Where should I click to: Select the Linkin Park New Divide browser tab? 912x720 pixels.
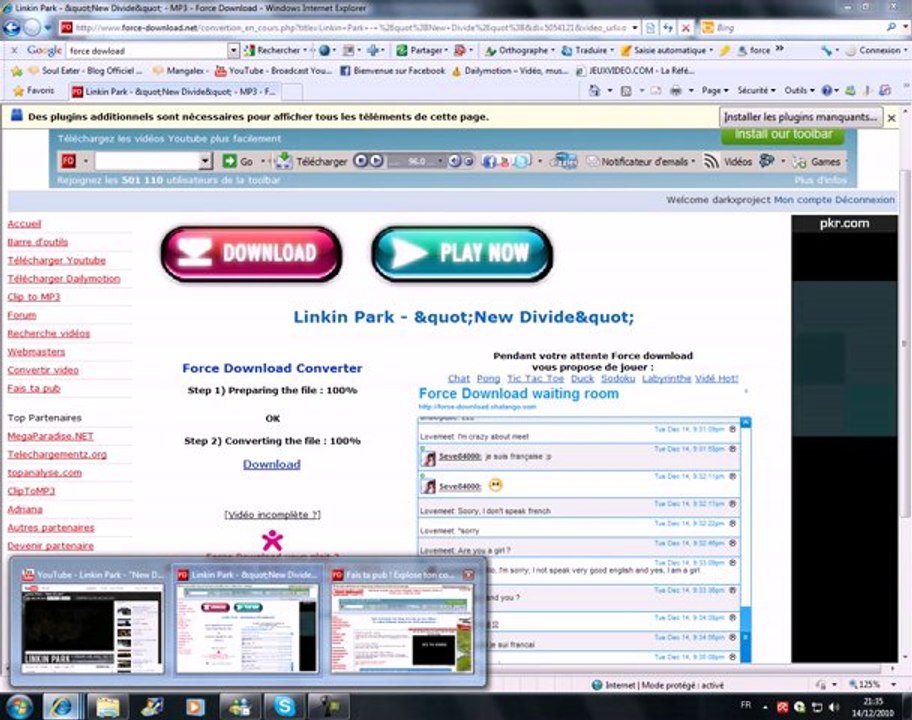[x=174, y=92]
